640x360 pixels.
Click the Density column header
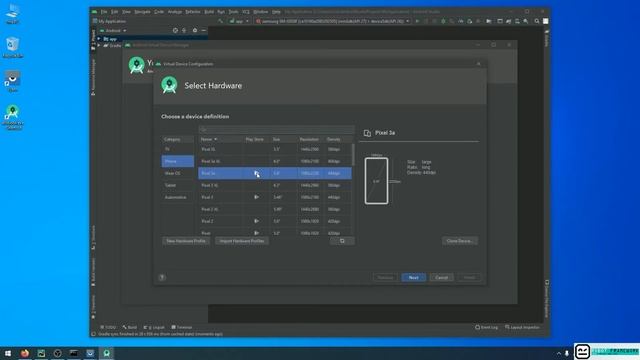point(338,139)
